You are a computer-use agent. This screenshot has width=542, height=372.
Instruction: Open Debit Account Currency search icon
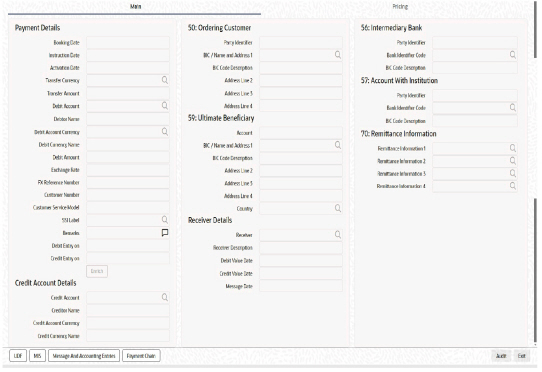point(165,132)
